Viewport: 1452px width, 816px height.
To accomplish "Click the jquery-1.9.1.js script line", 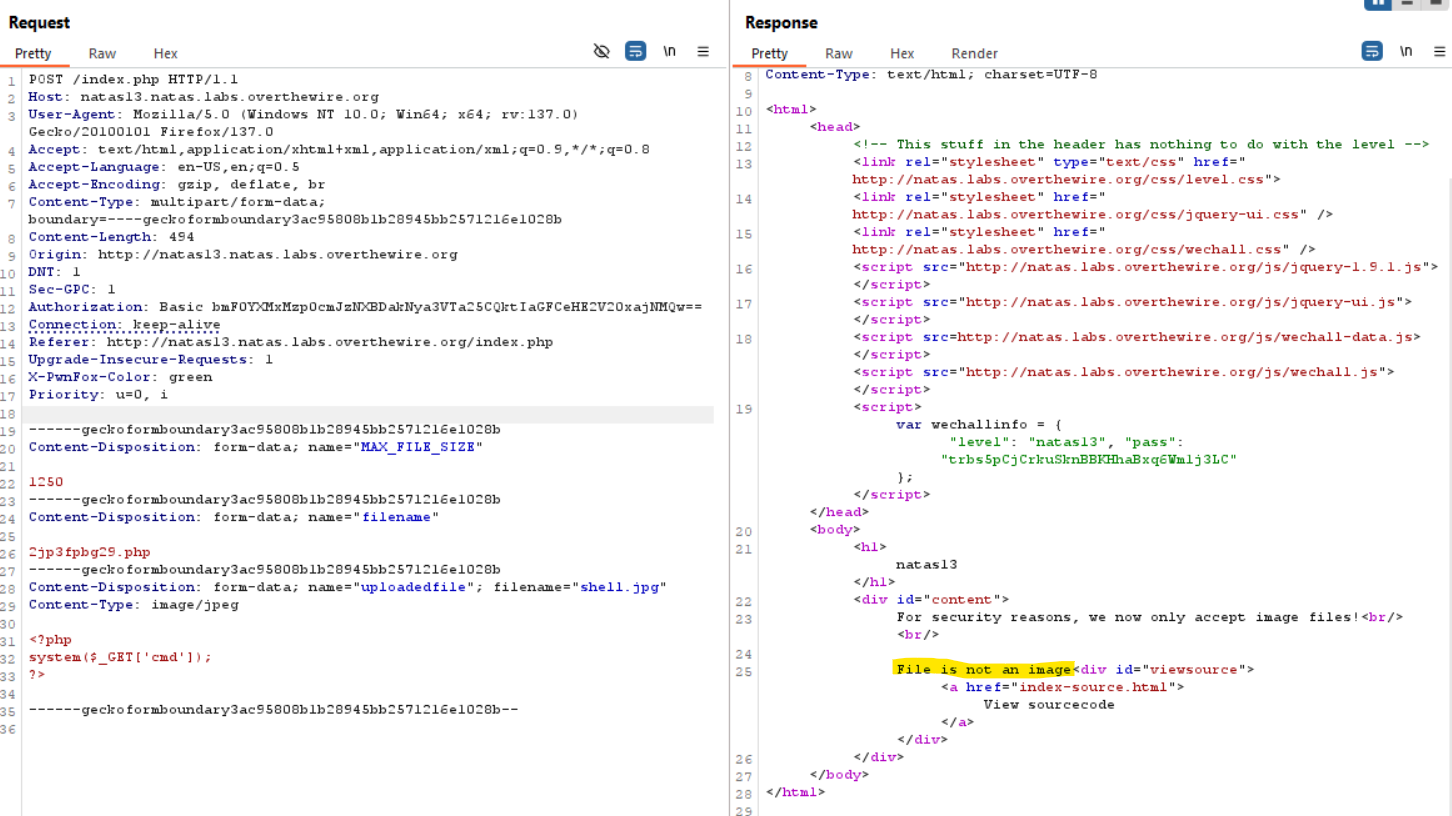I will (x=1146, y=267).
